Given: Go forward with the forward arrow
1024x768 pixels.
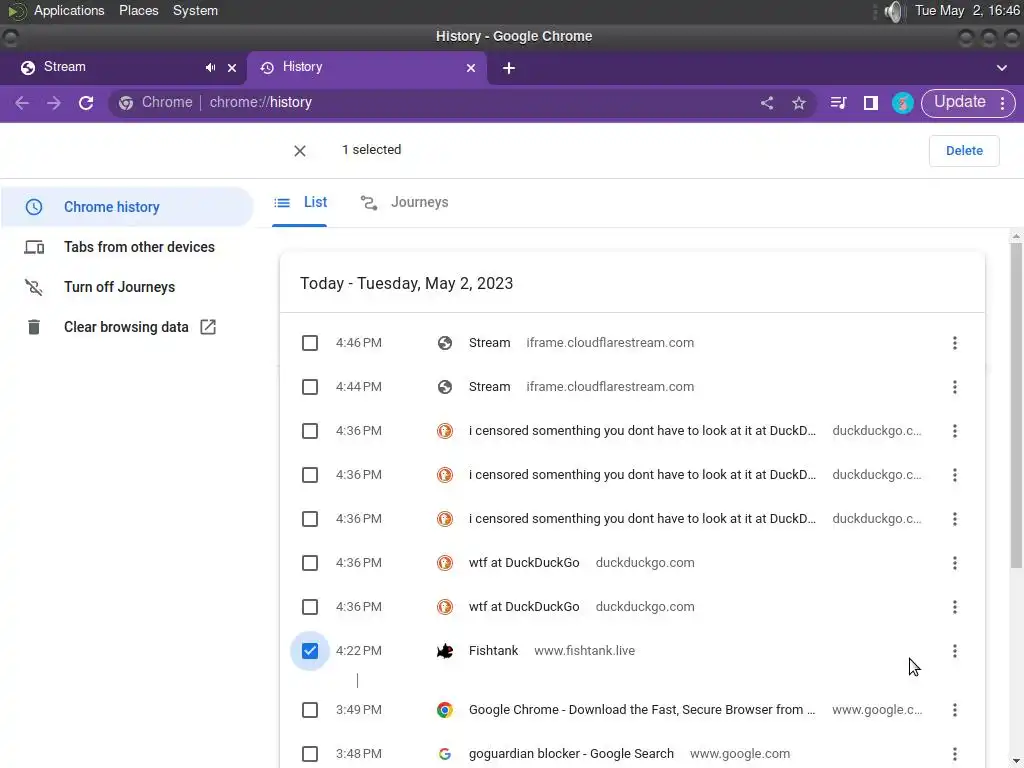Looking at the screenshot, I should coord(54,103).
